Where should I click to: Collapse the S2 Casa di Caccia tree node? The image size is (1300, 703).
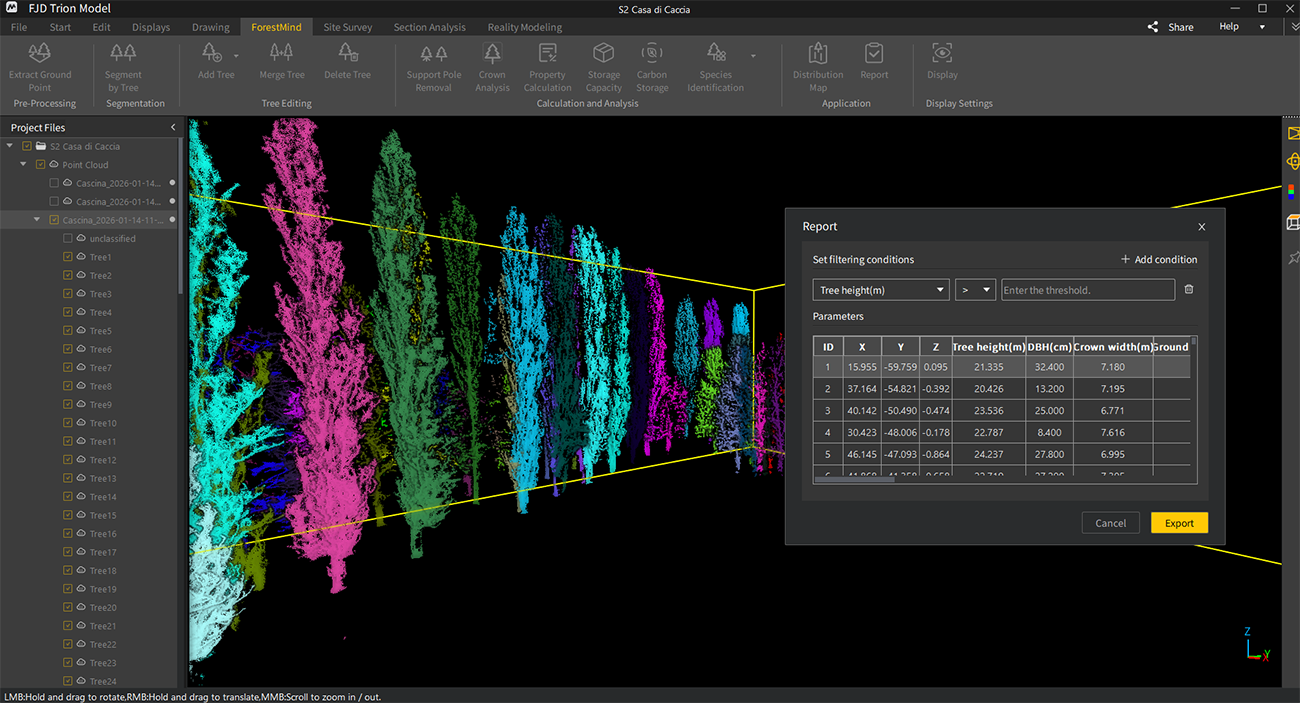10,147
